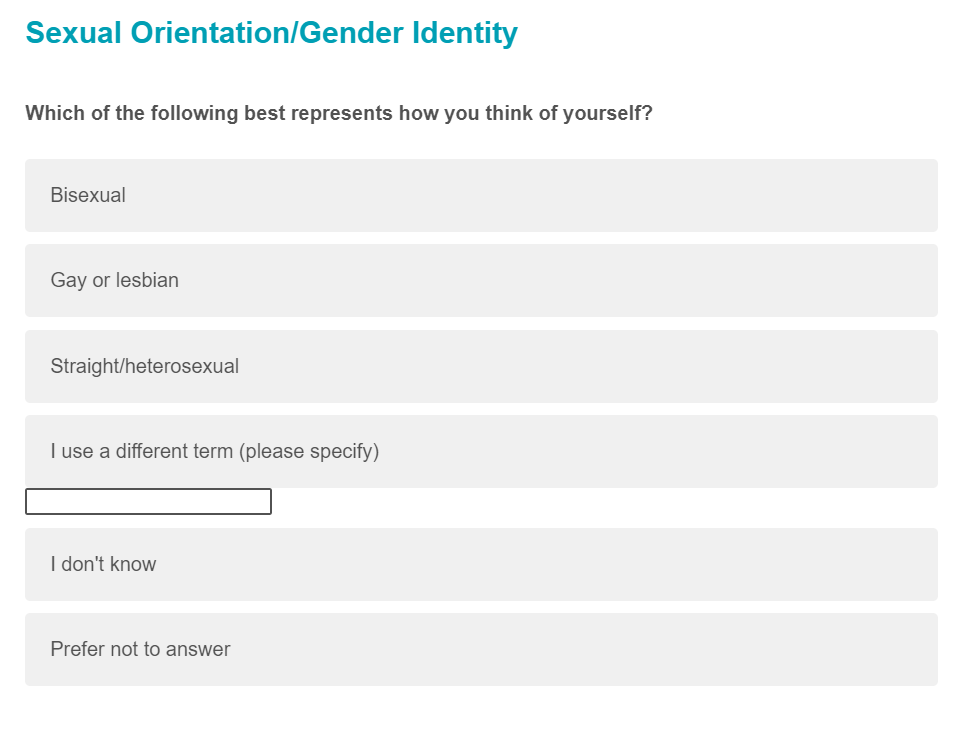
Task: Select "Prefer not to answer"
Action: pos(480,649)
